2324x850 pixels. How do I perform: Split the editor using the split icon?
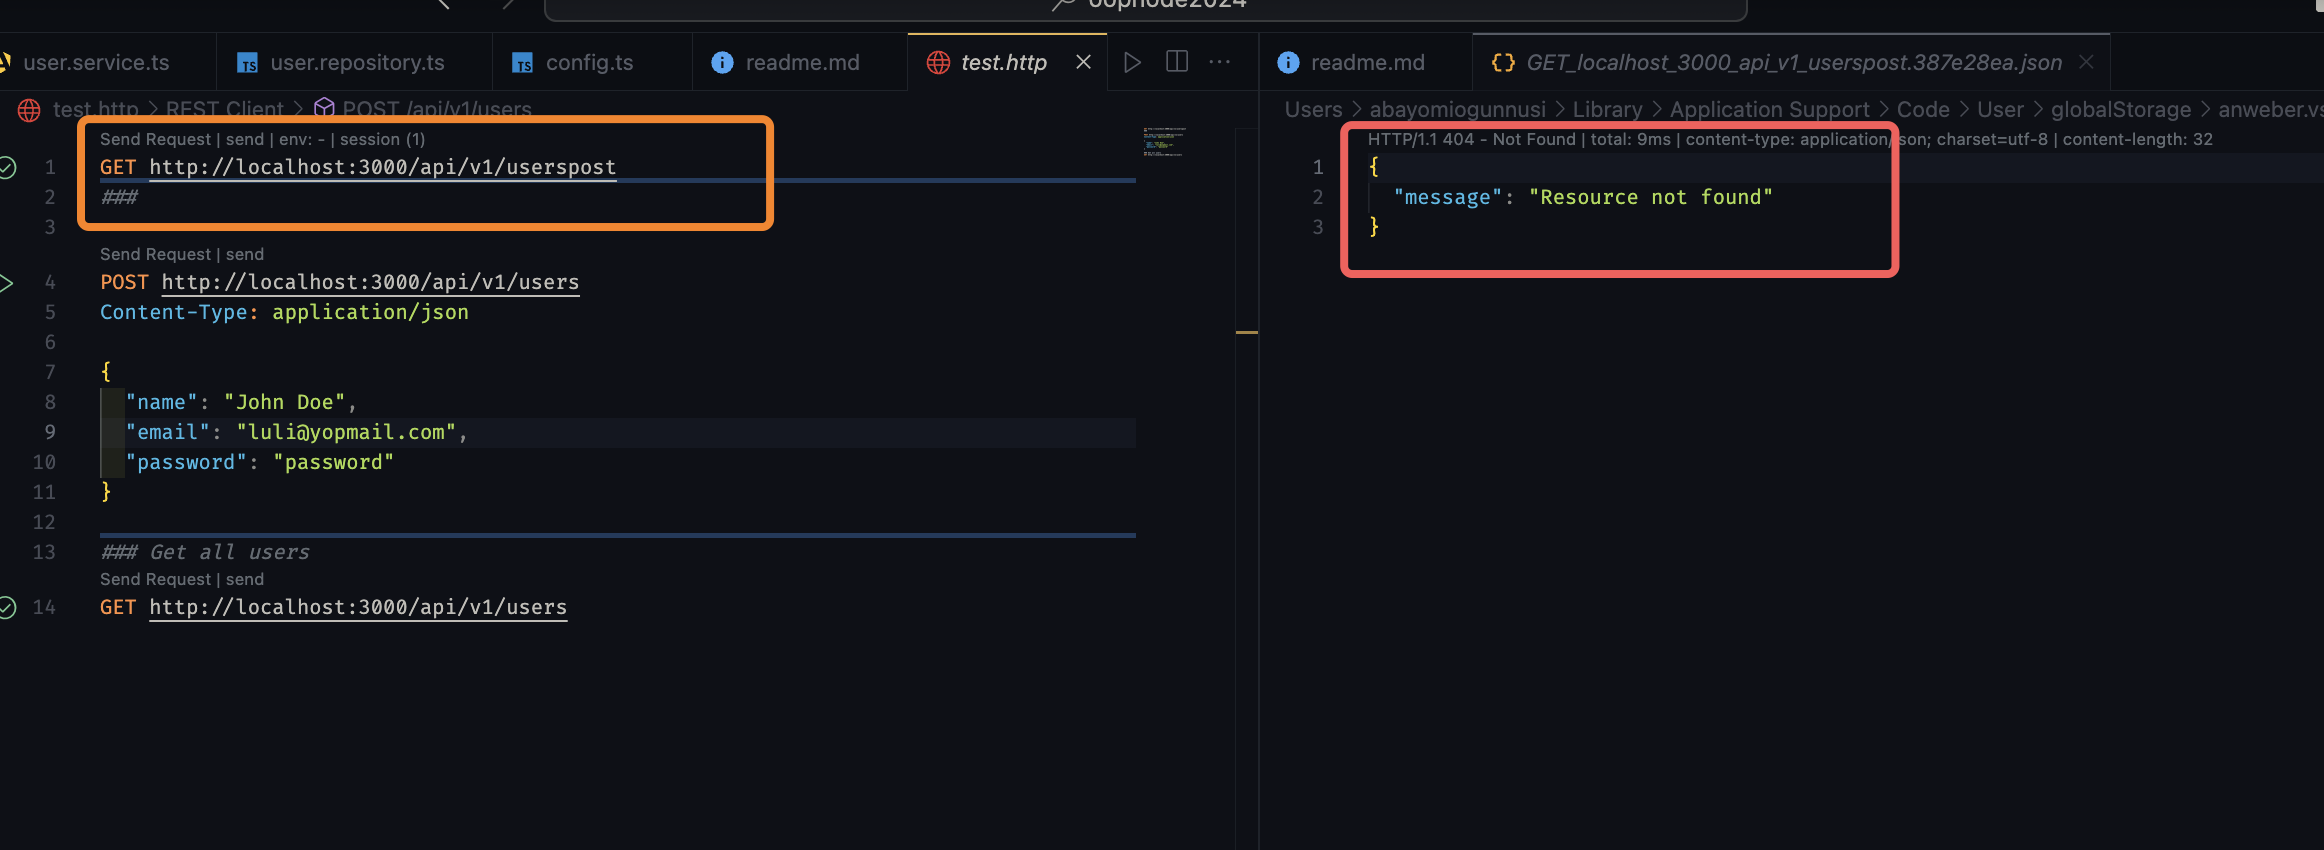[1177, 62]
